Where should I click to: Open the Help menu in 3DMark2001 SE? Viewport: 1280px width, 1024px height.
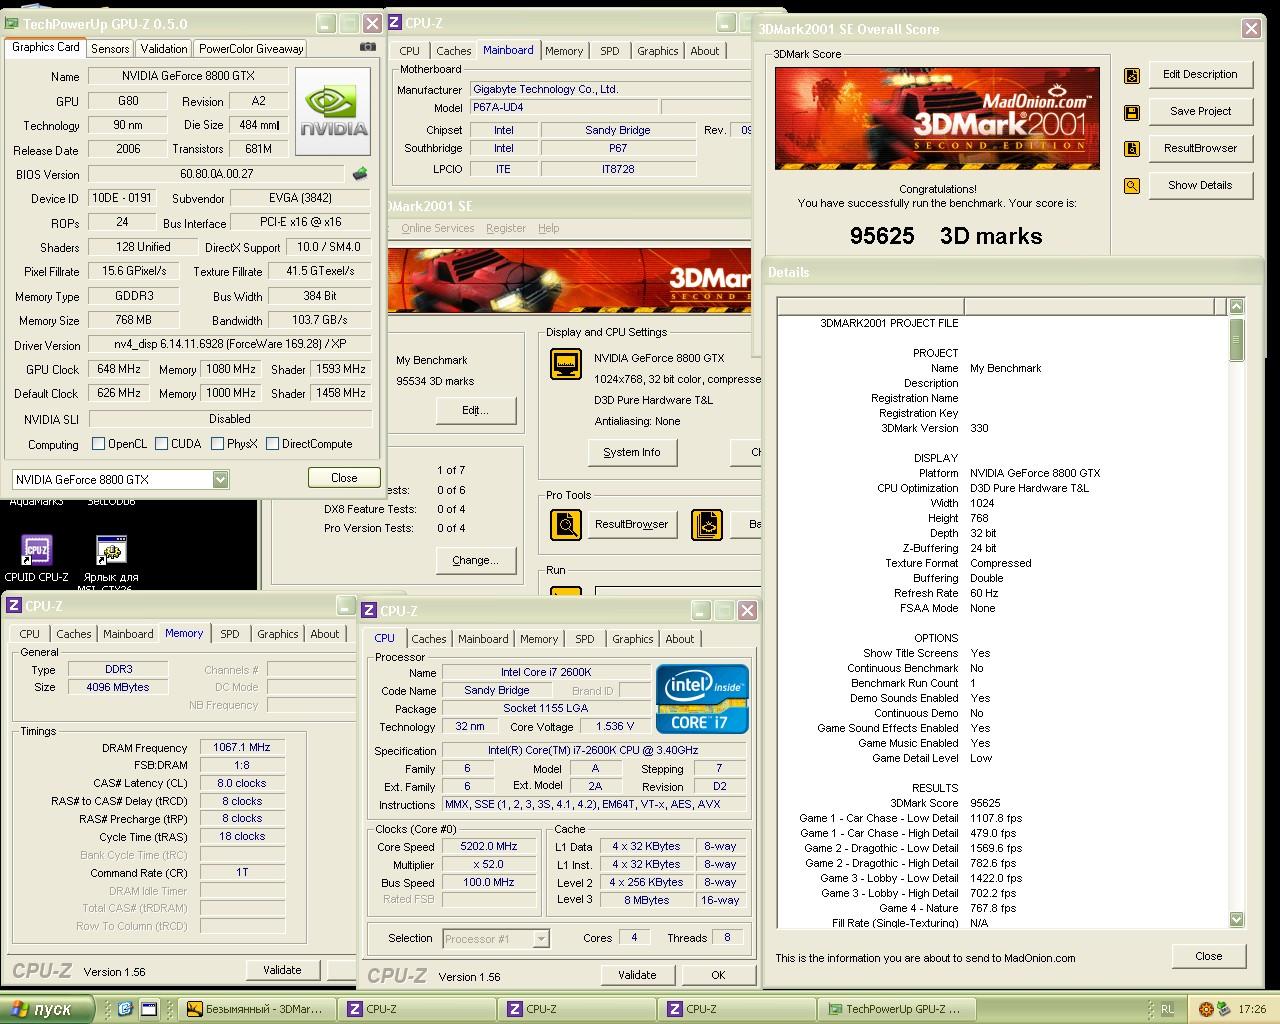pos(549,228)
